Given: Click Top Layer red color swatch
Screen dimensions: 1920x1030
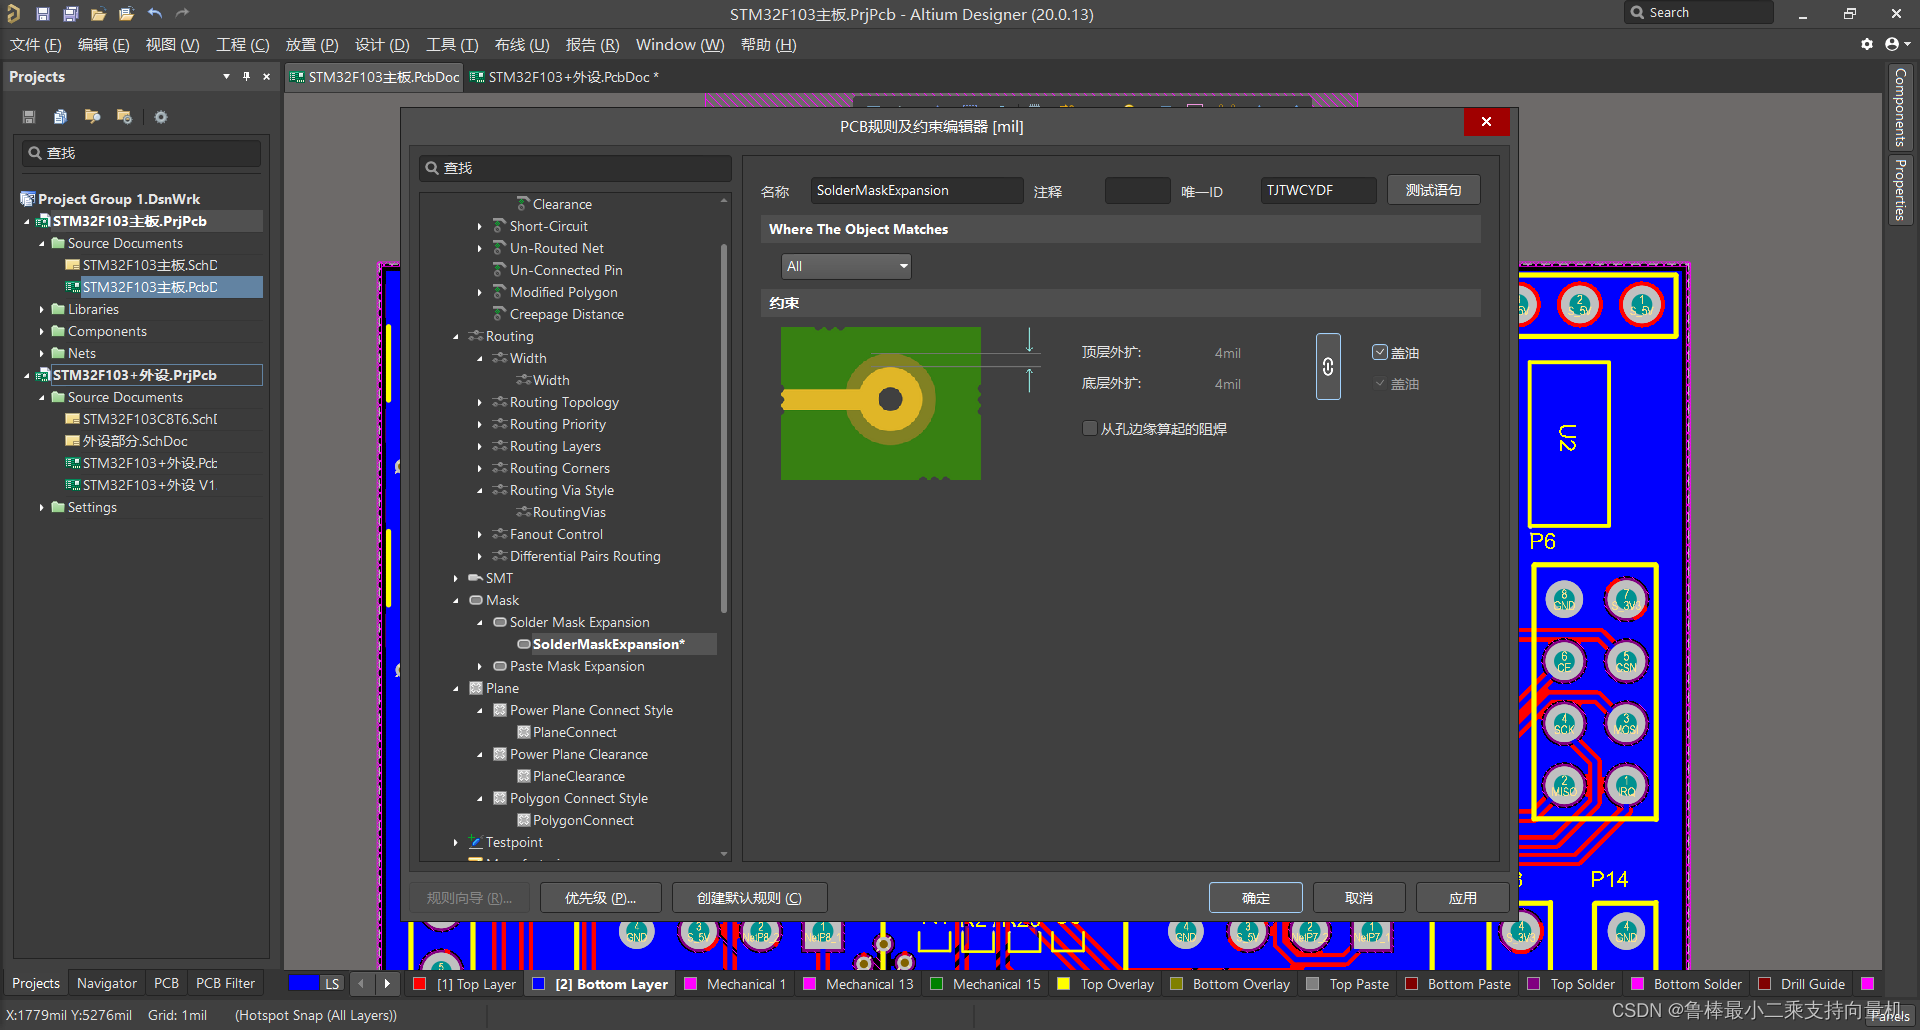Looking at the screenshot, I should pyautogui.click(x=420, y=984).
